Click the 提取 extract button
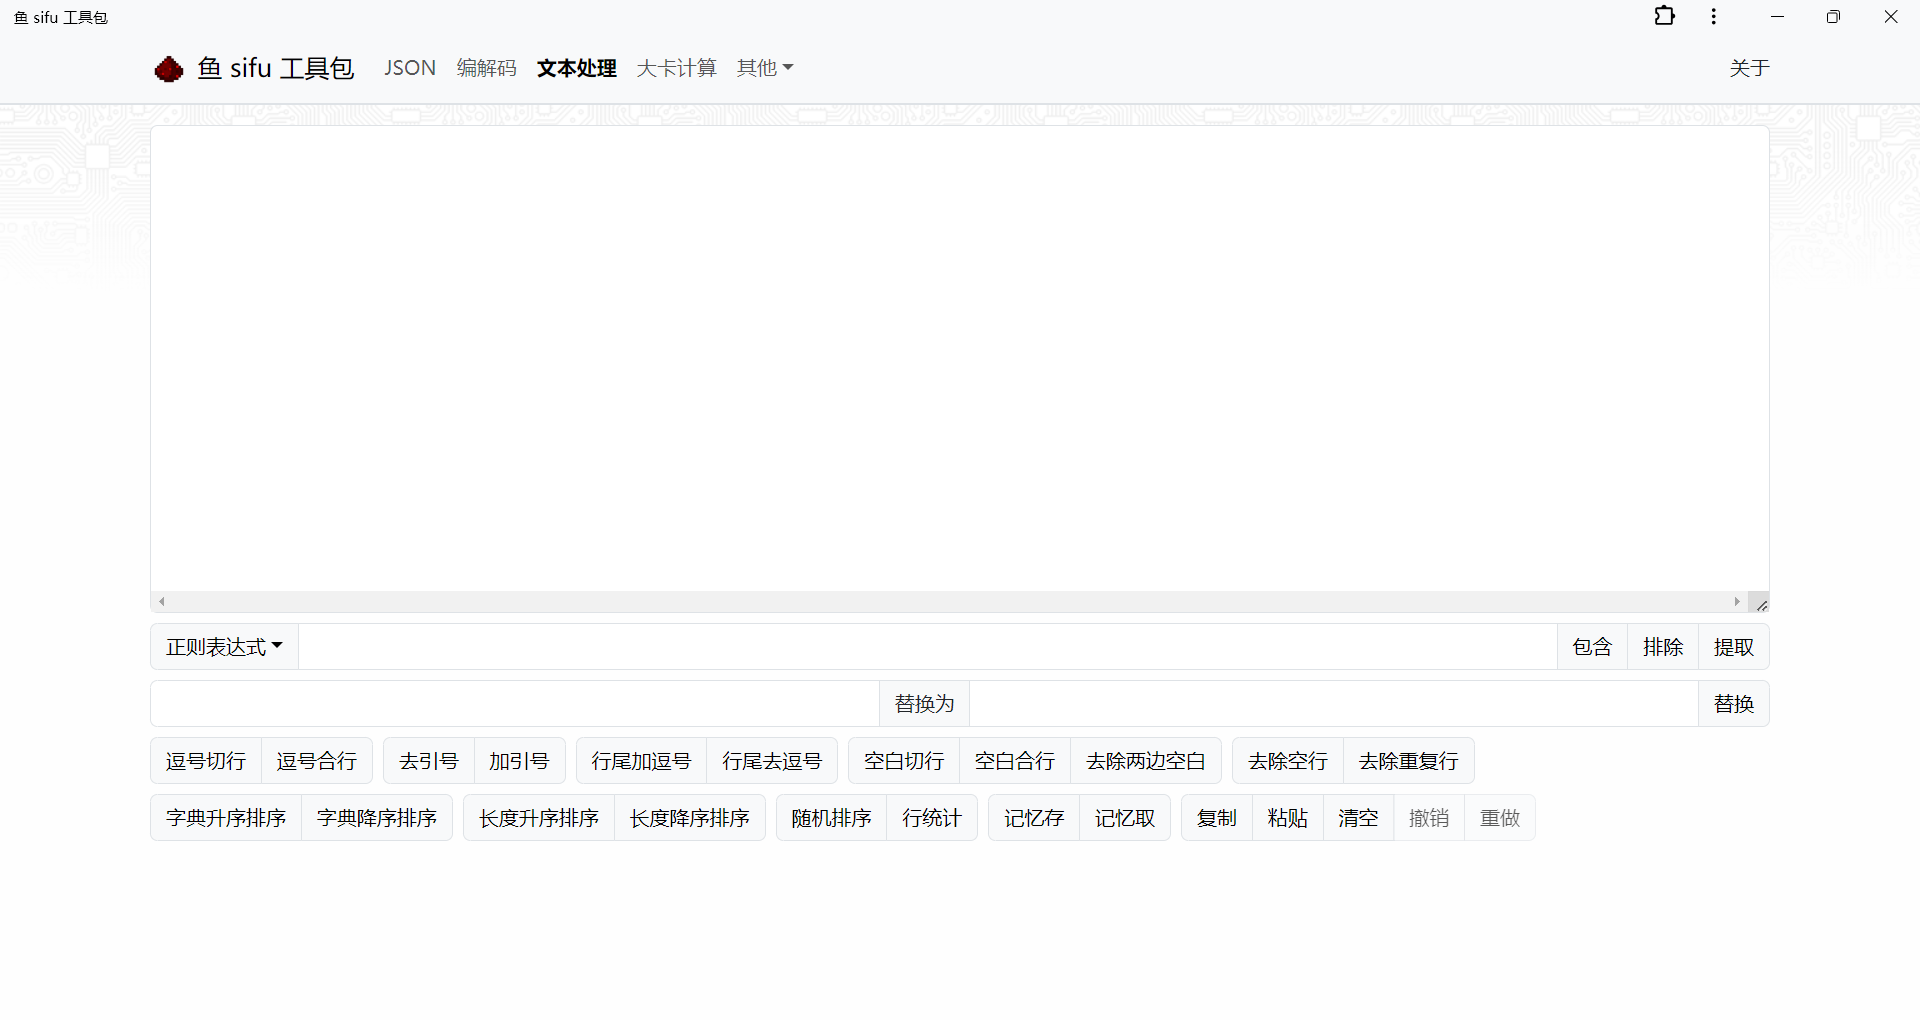Image resolution: width=1920 pixels, height=1020 pixels. 1734,647
